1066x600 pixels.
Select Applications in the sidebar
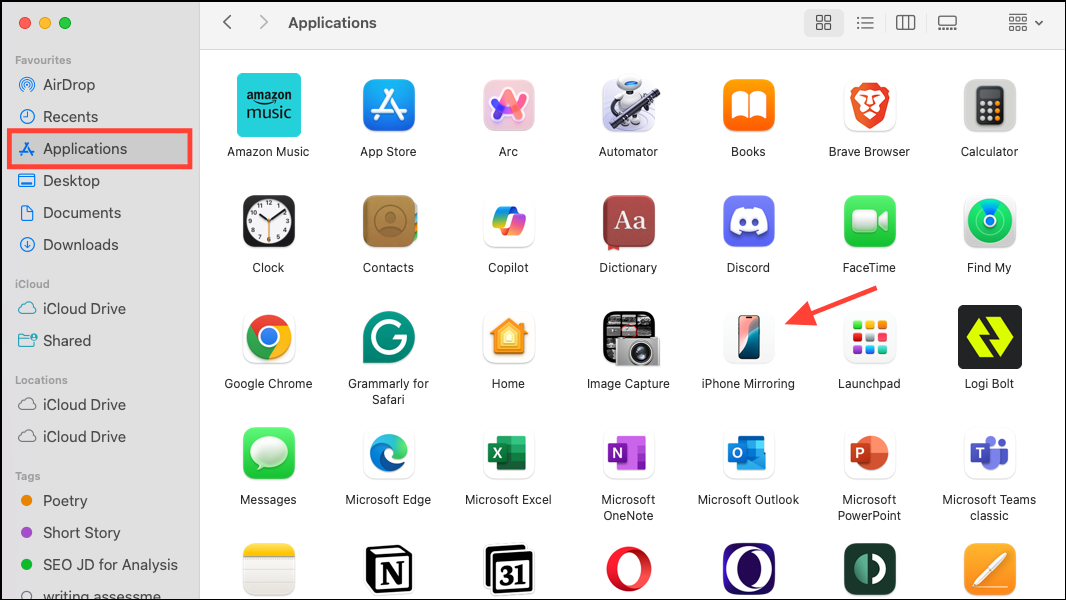(x=100, y=149)
